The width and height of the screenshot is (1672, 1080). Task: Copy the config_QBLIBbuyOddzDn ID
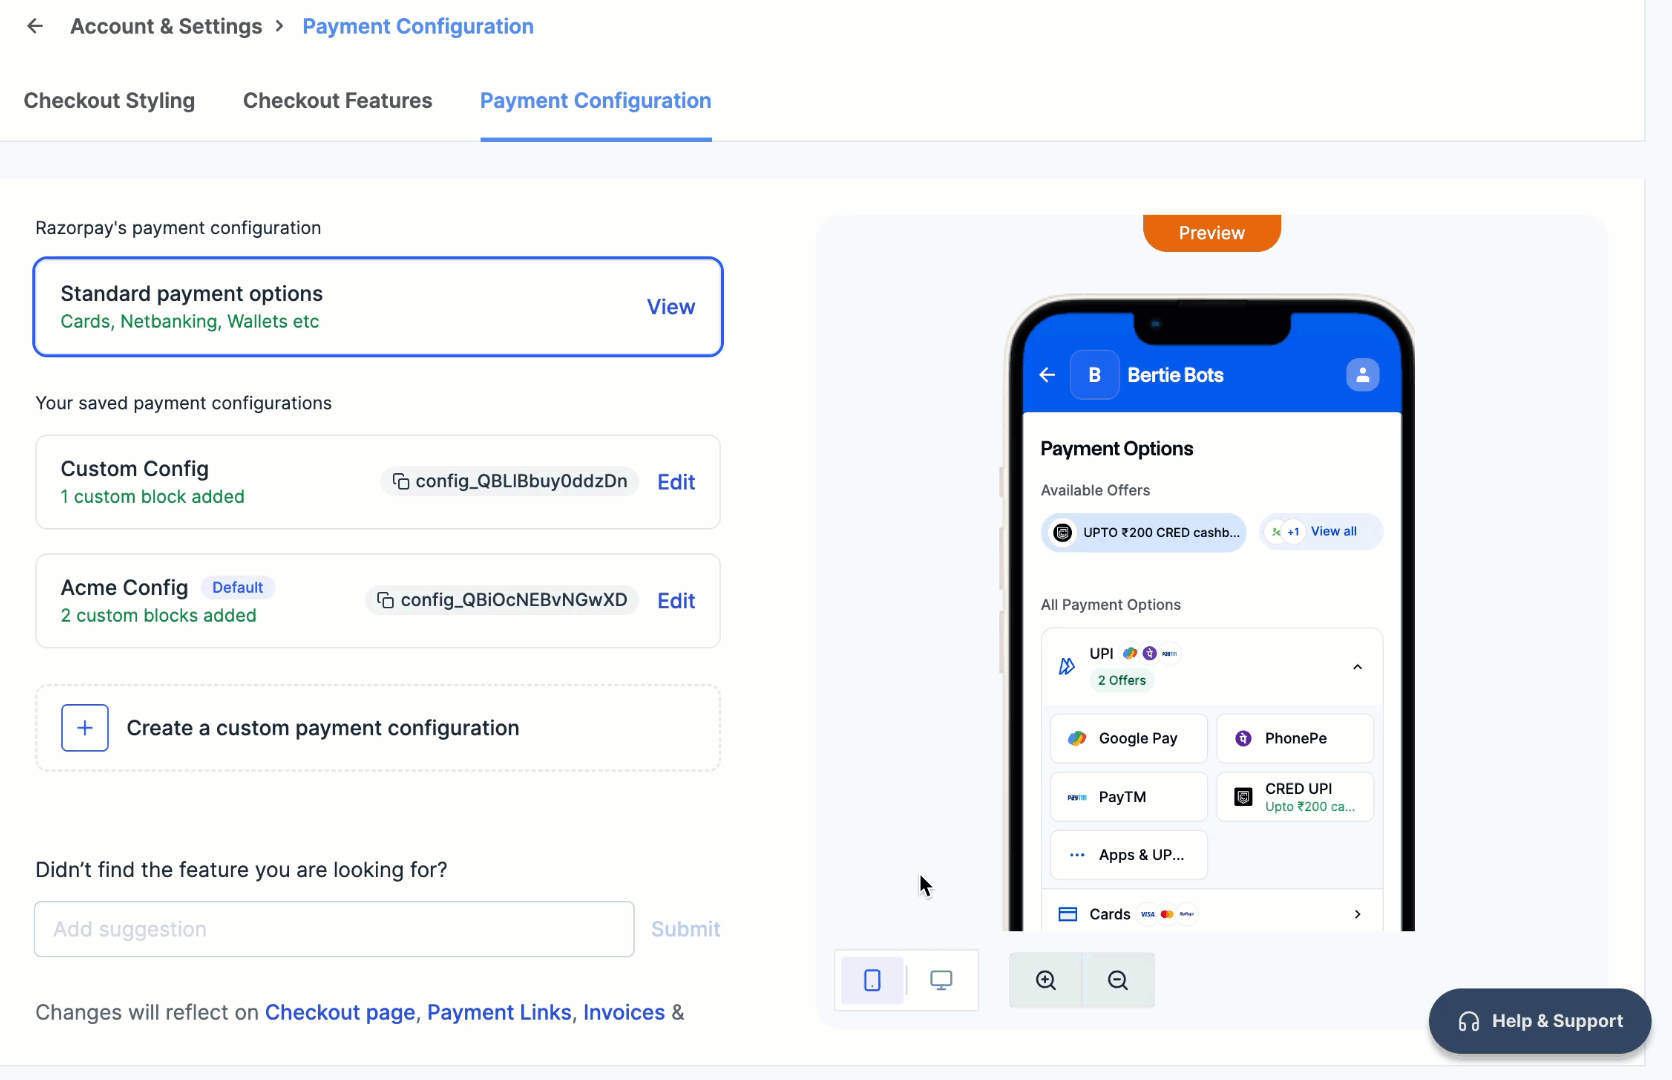click(x=401, y=482)
